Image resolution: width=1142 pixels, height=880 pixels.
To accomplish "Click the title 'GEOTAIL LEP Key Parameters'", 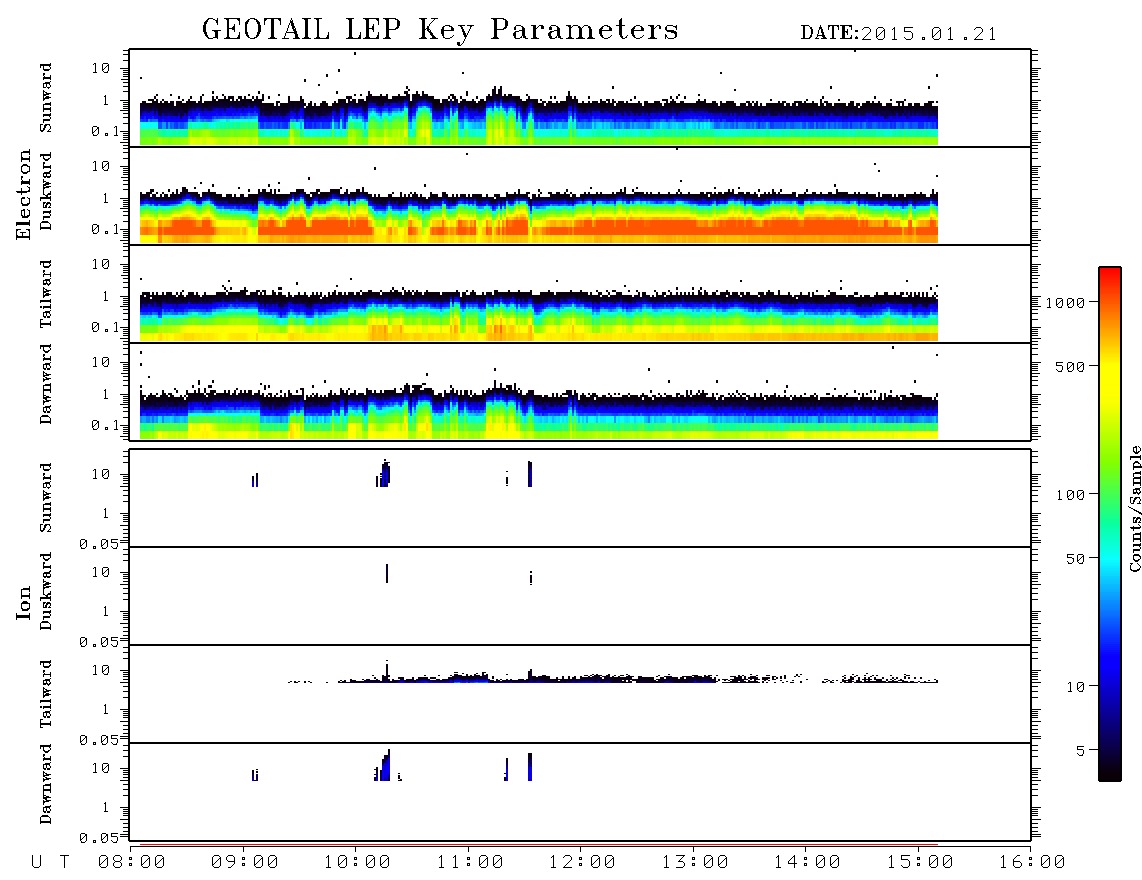I will pyautogui.click(x=440, y=31).
